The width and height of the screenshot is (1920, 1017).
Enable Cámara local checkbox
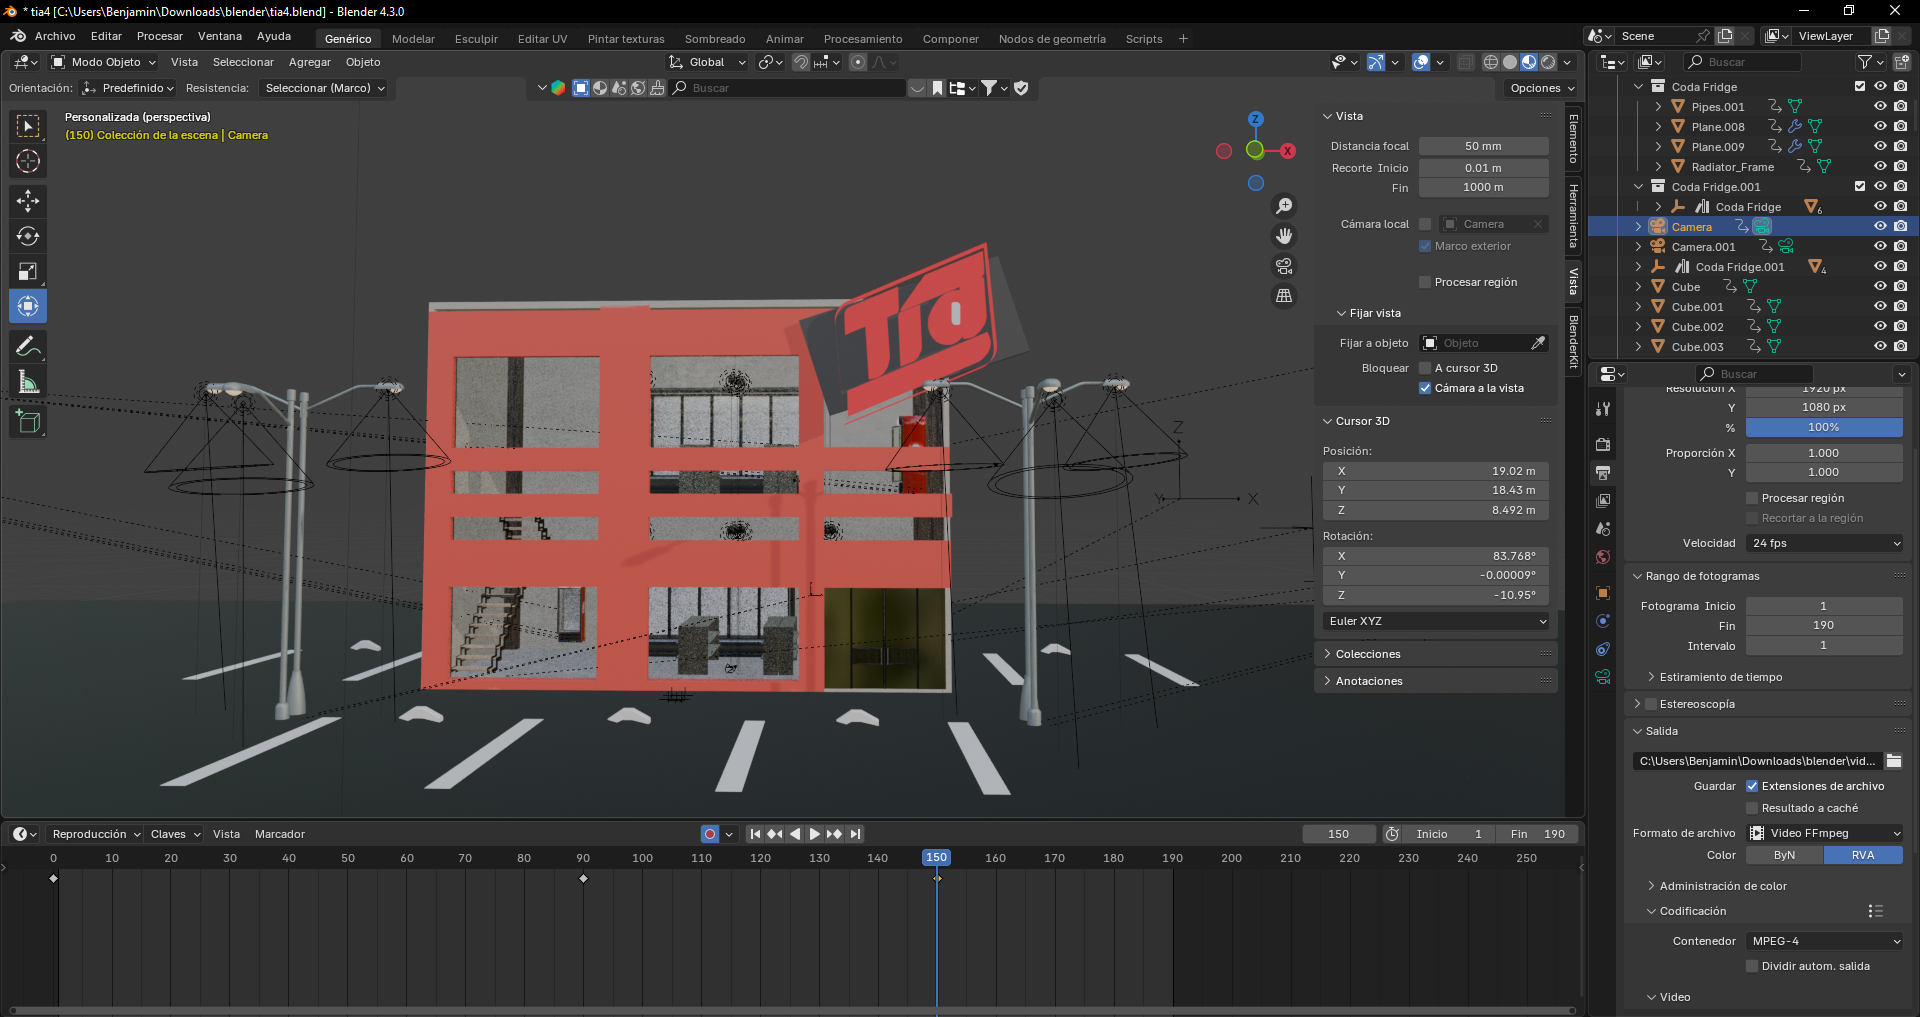1425,224
